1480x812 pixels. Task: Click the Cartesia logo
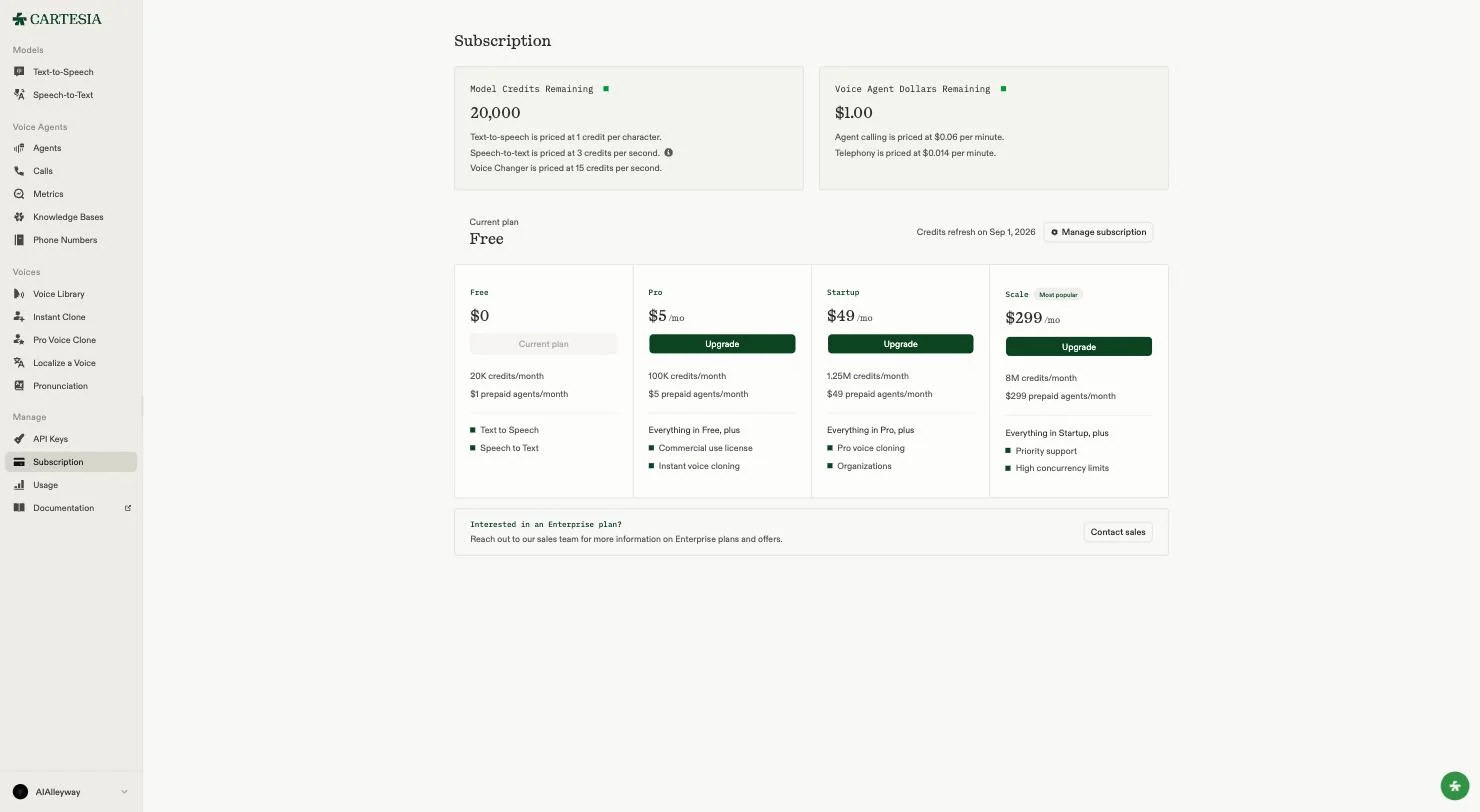57,19
